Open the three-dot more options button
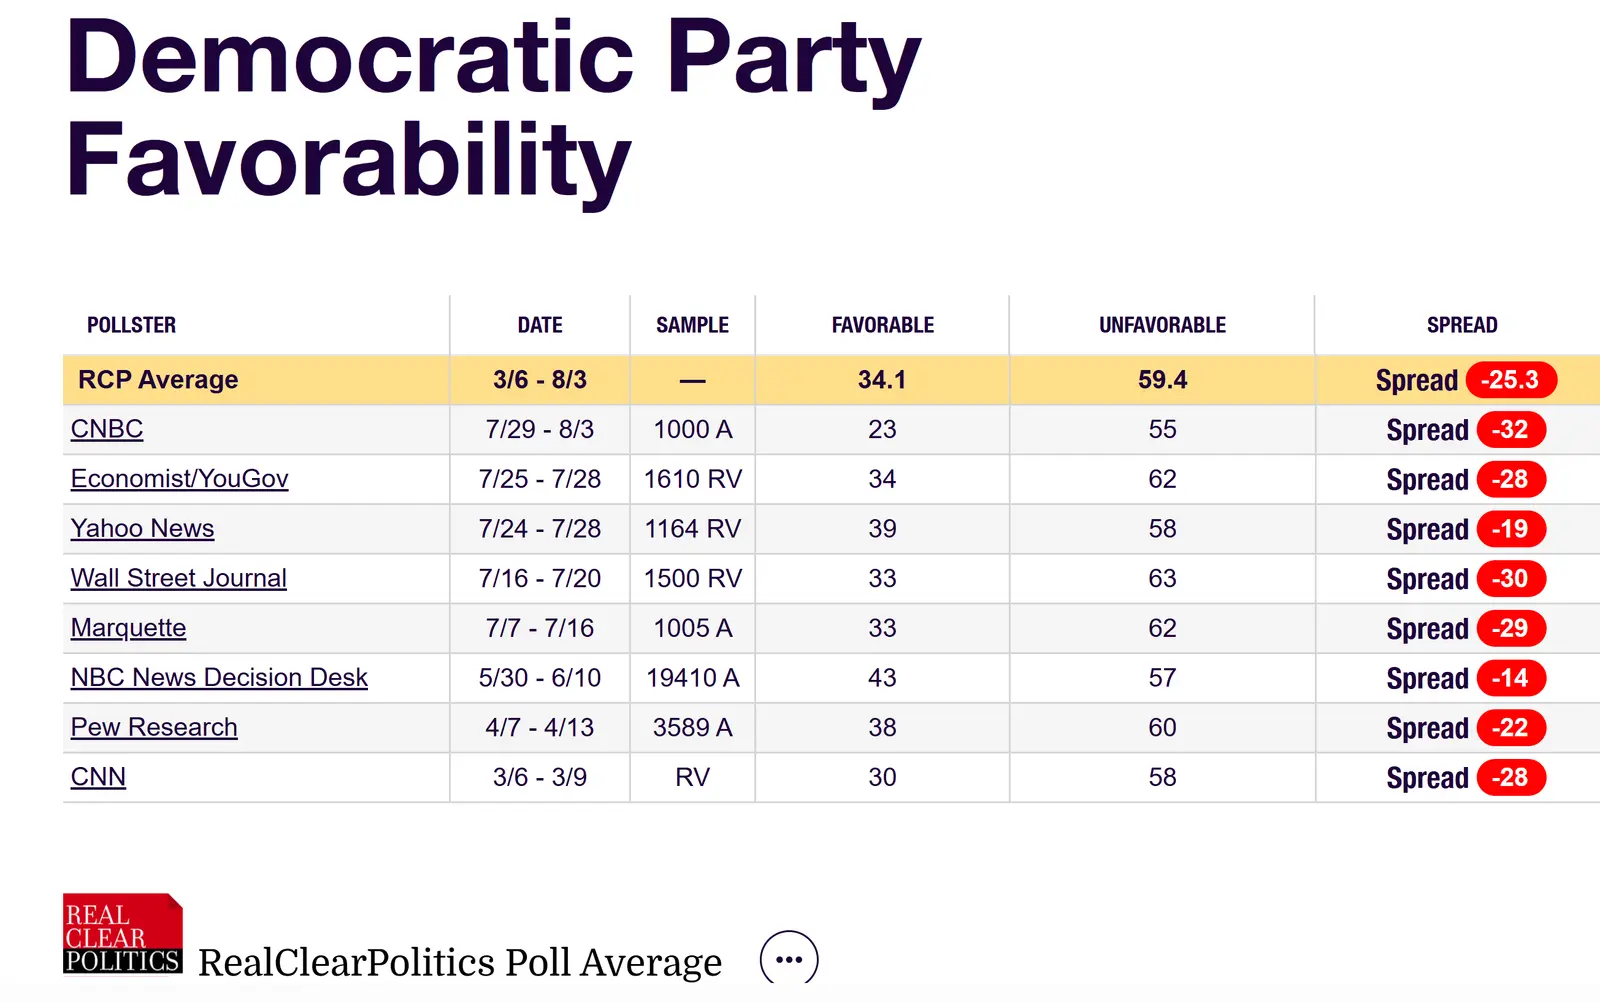1600x1002 pixels. click(x=789, y=960)
